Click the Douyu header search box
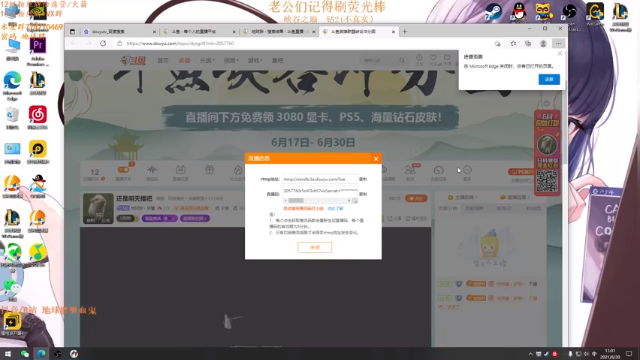Viewport: 640px width, 360px height. pyautogui.click(x=384, y=60)
